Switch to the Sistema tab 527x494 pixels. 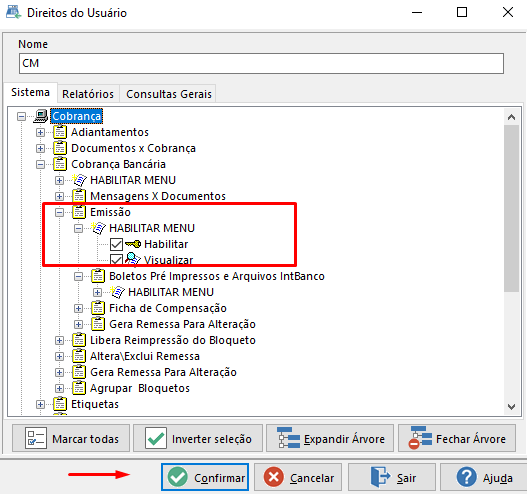coord(31,92)
